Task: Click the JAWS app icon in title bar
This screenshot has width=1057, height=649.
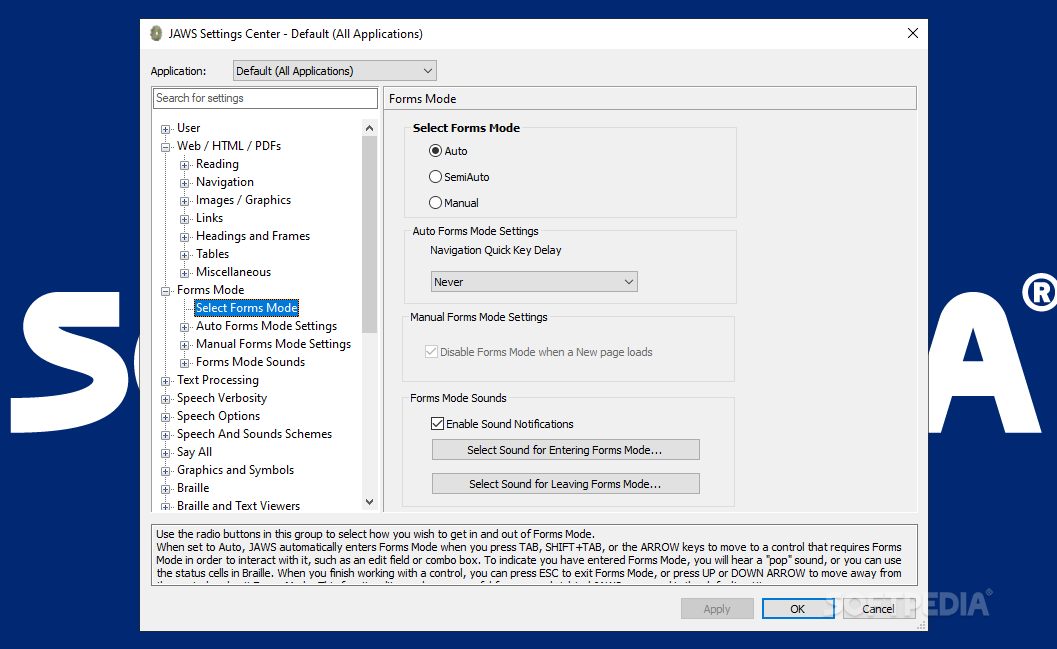Action: [156, 34]
